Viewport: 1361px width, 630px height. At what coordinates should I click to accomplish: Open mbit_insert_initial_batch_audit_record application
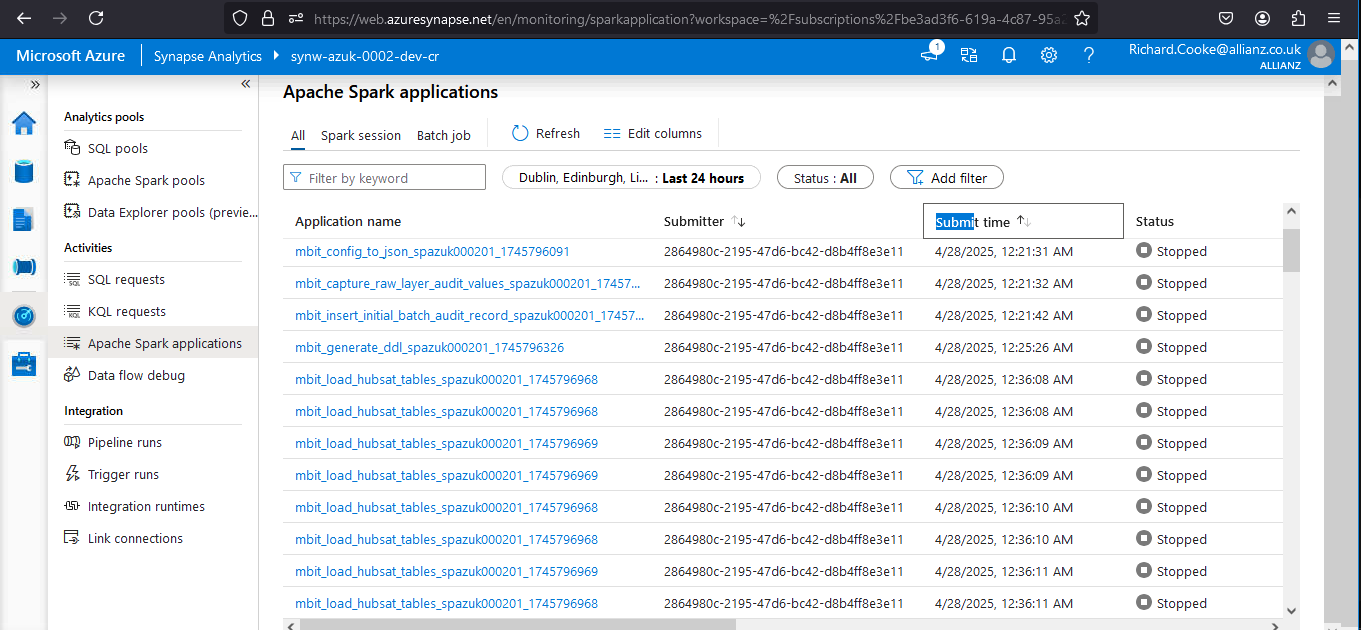(x=469, y=315)
